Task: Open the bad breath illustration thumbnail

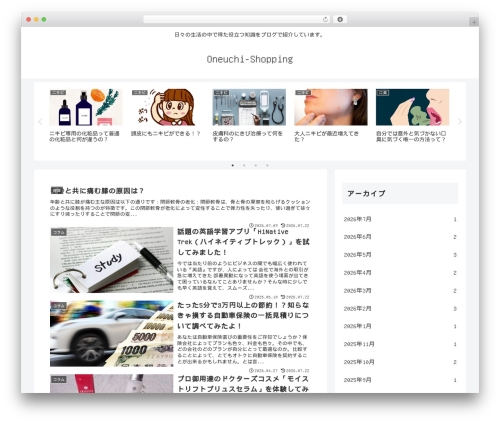Action: click(x=412, y=107)
